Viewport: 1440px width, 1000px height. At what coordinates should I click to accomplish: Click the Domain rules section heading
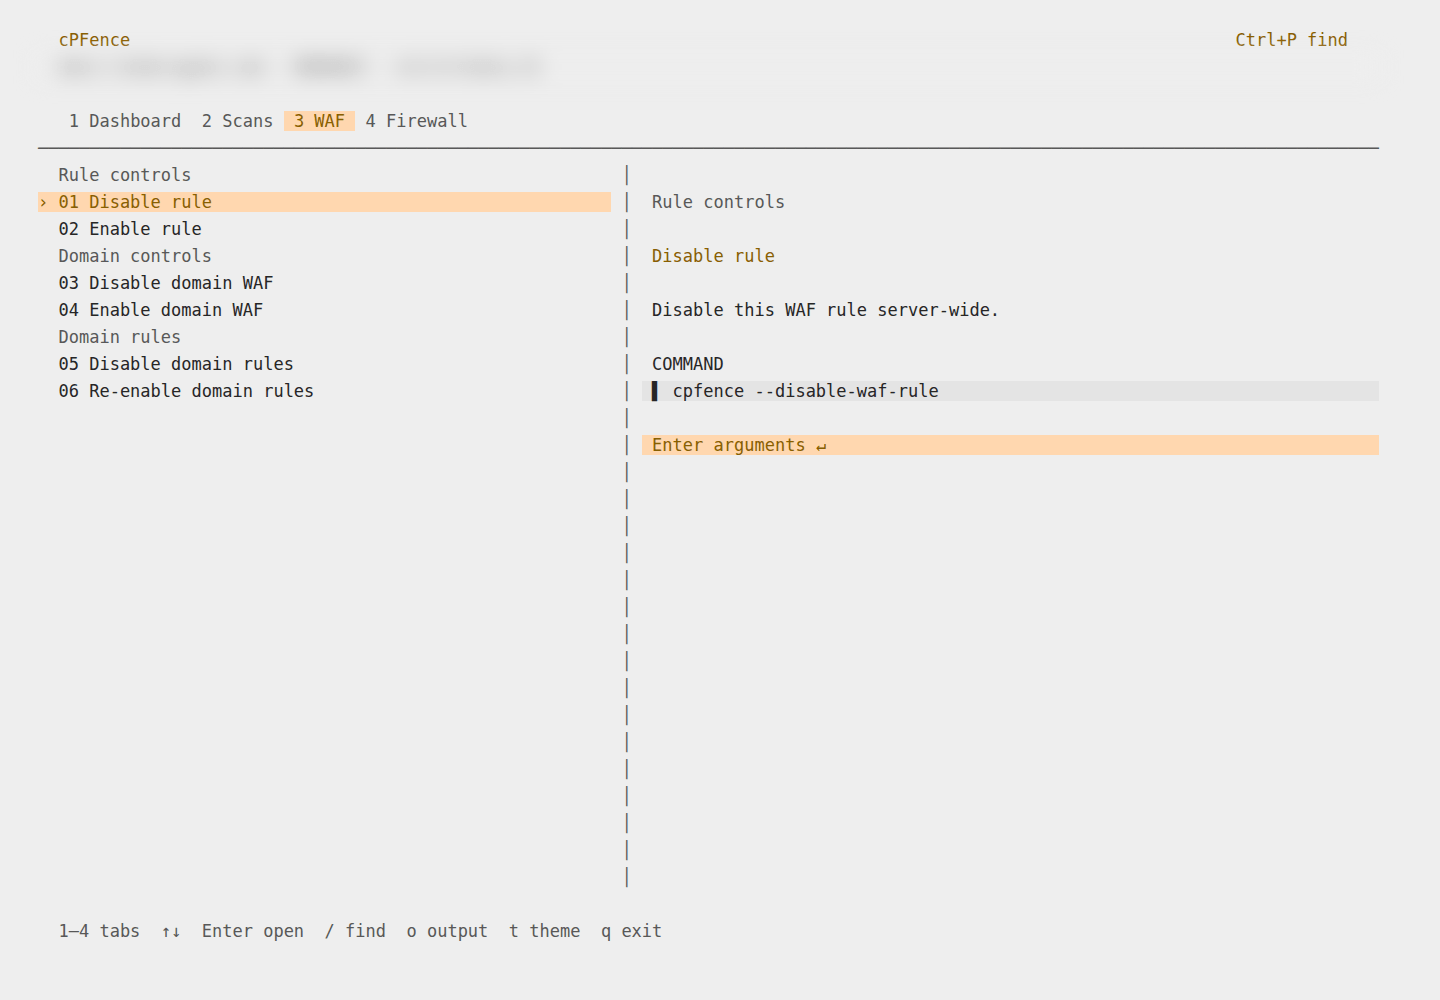pyautogui.click(x=119, y=337)
